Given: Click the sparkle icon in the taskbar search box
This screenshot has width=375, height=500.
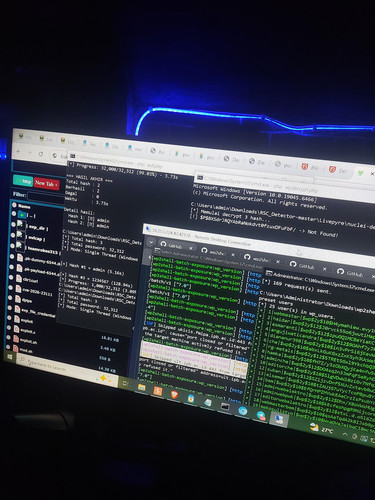Looking at the screenshot, I should tap(104, 378).
